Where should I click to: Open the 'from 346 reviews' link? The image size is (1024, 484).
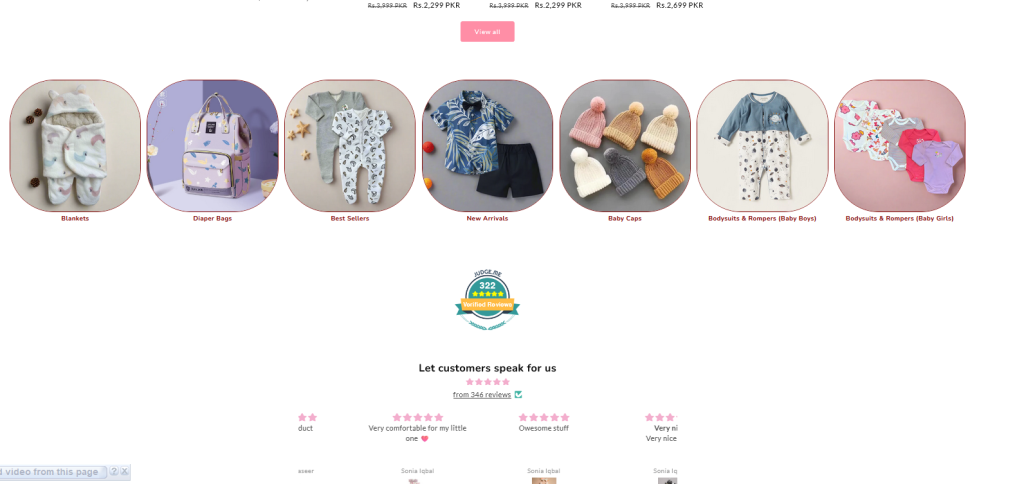(x=482, y=395)
